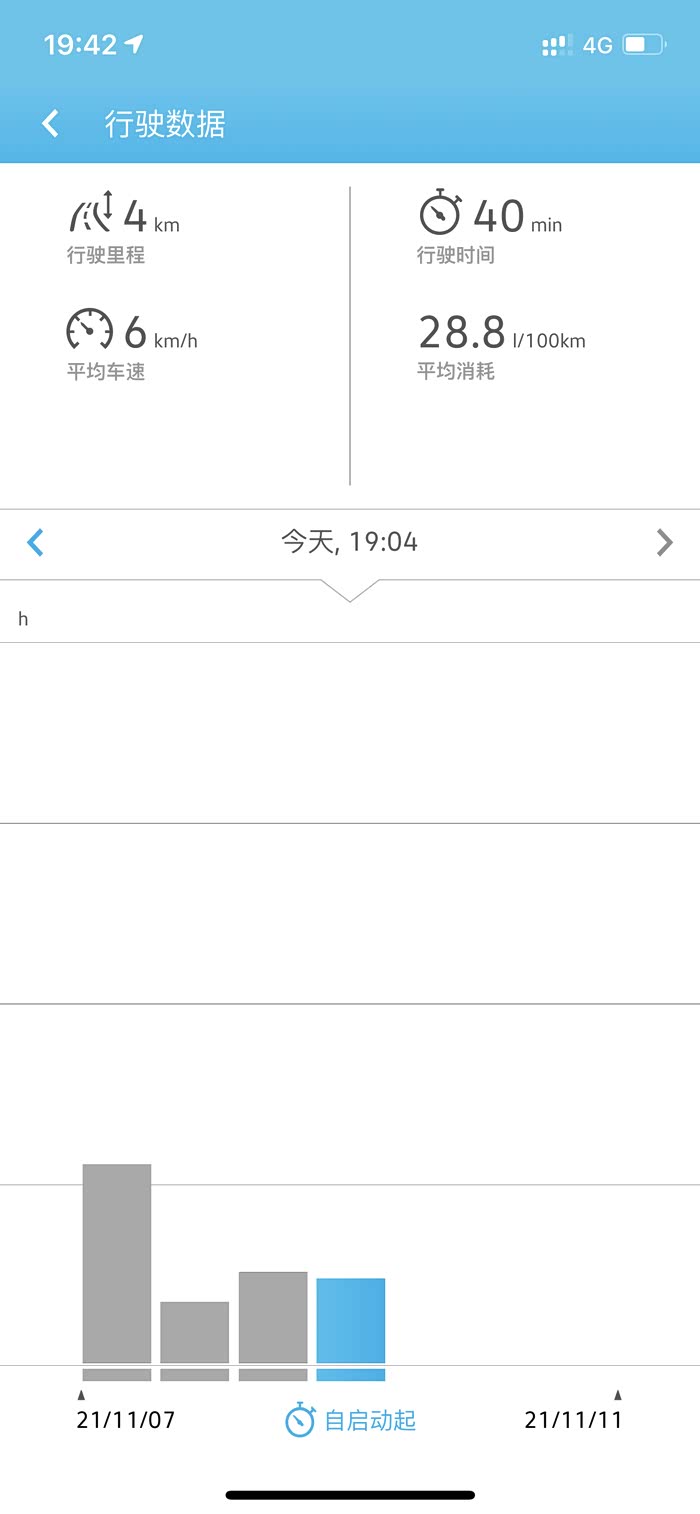The image size is (700, 1514).
Task: Tap the location arrow in status bar
Action: (x=133, y=44)
